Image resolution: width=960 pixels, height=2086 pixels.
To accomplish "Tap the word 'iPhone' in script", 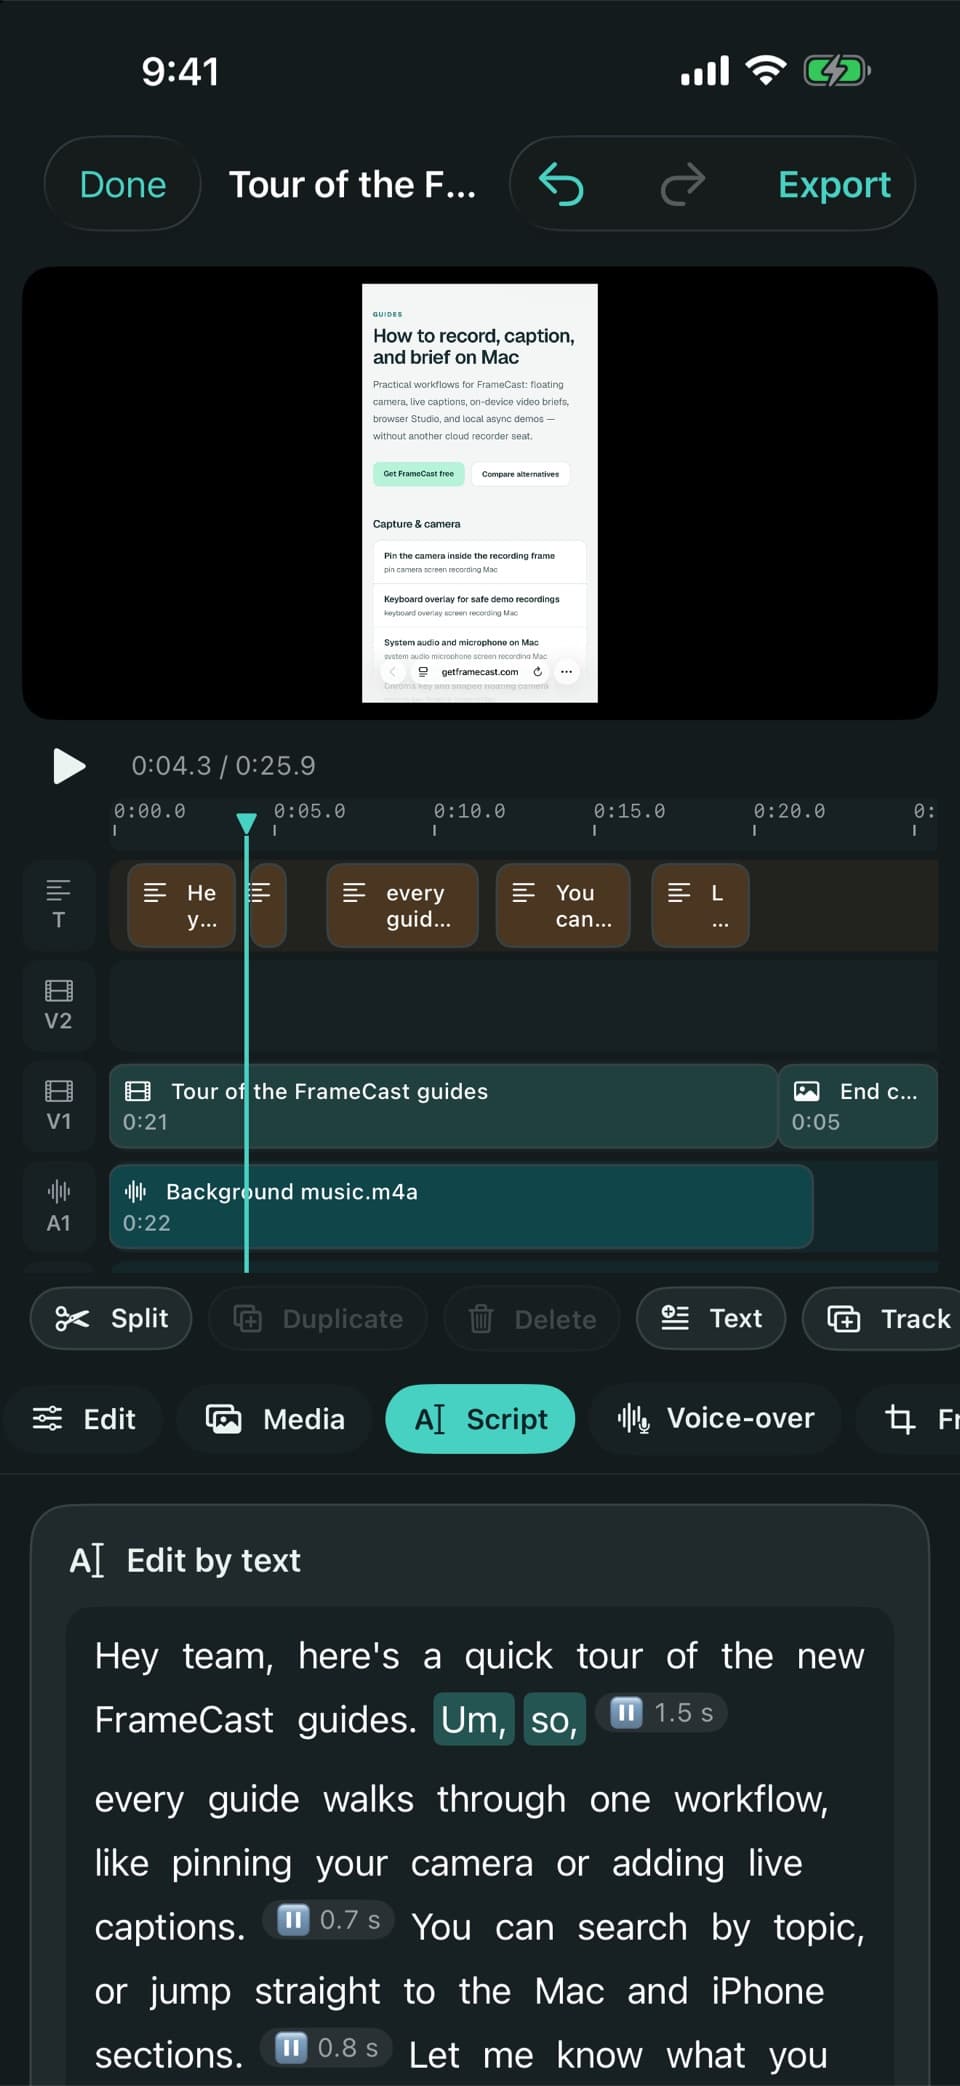I will [768, 1991].
